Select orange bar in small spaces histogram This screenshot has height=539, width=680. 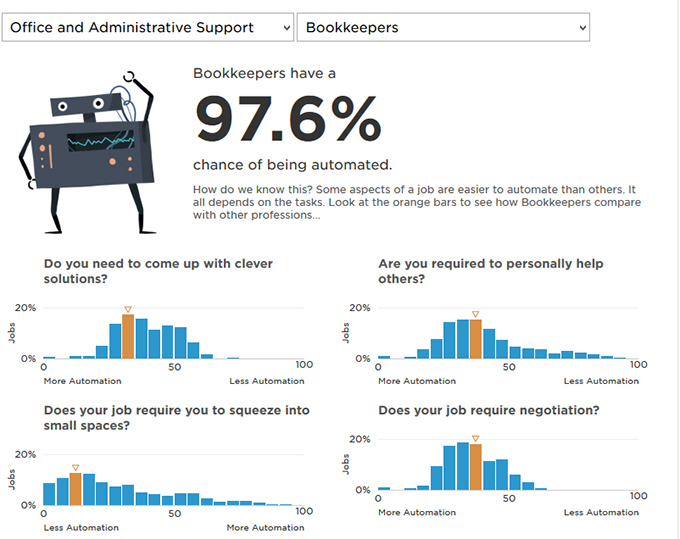point(75,489)
